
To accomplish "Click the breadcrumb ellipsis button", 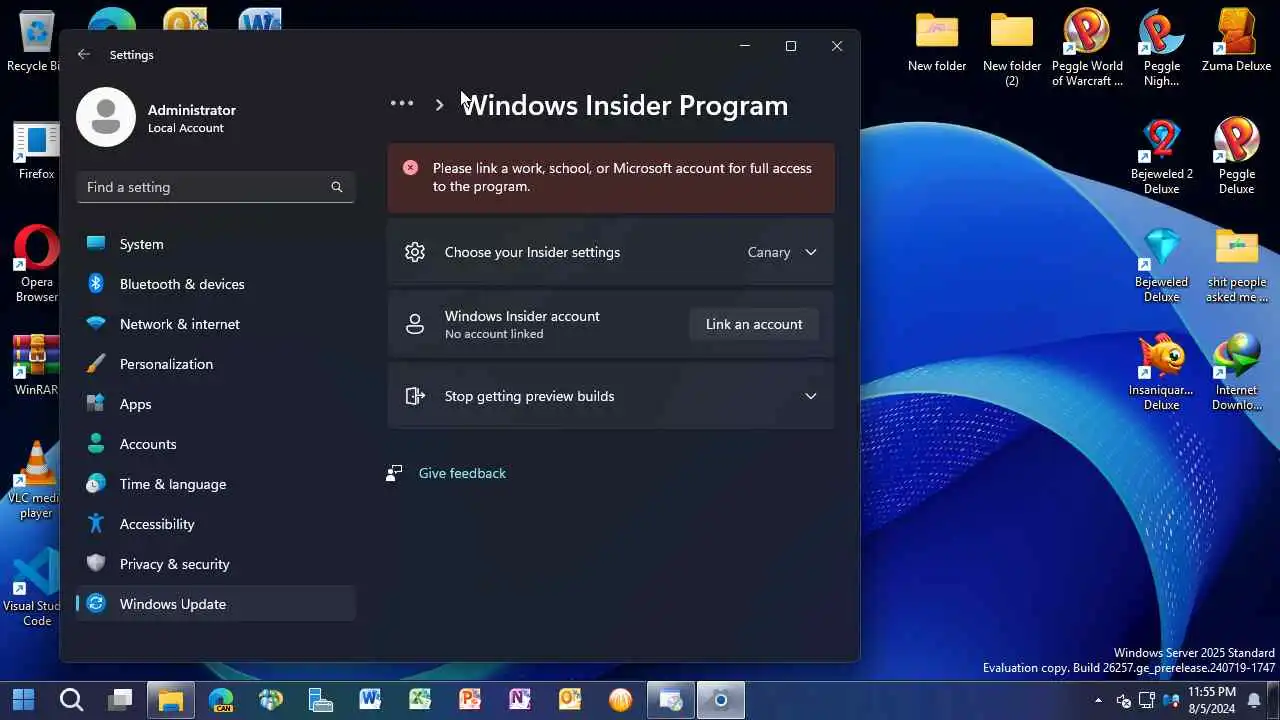I will coord(402,104).
